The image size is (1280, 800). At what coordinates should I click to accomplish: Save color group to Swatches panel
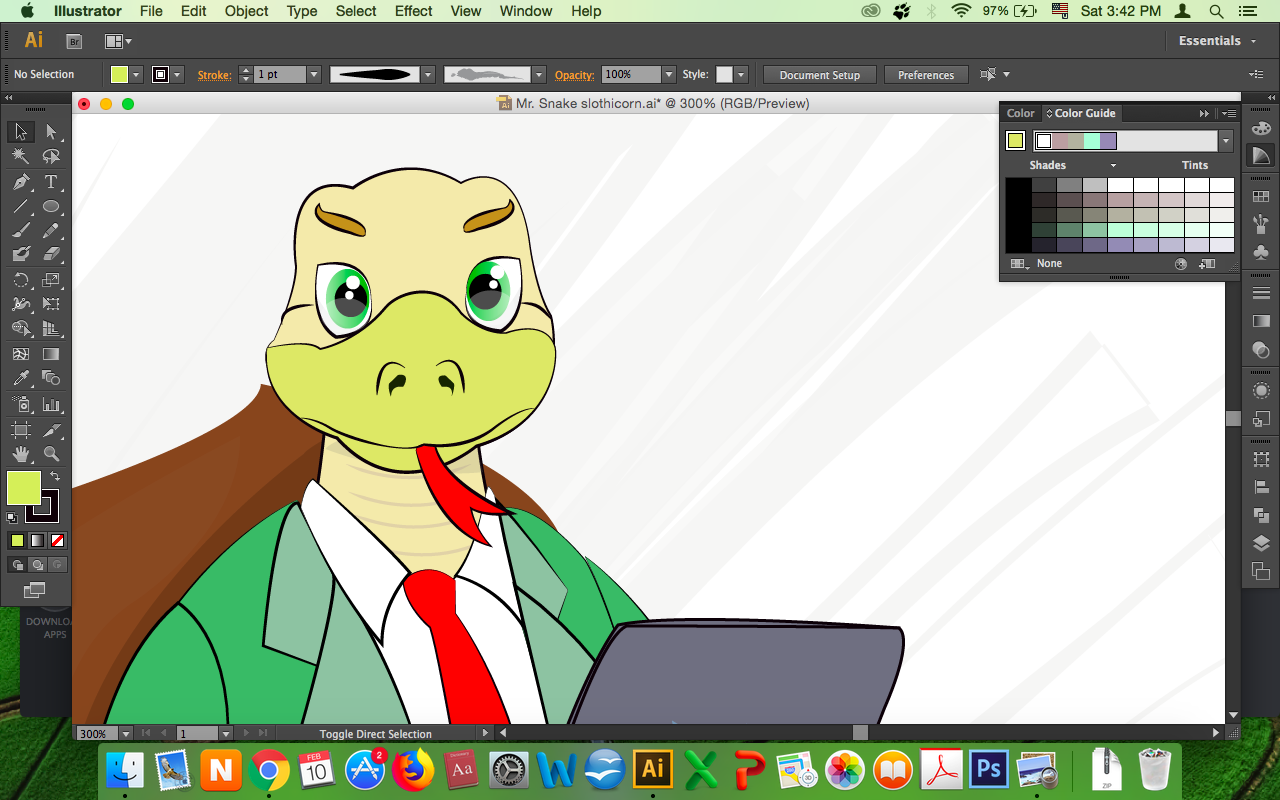pos(1207,264)
